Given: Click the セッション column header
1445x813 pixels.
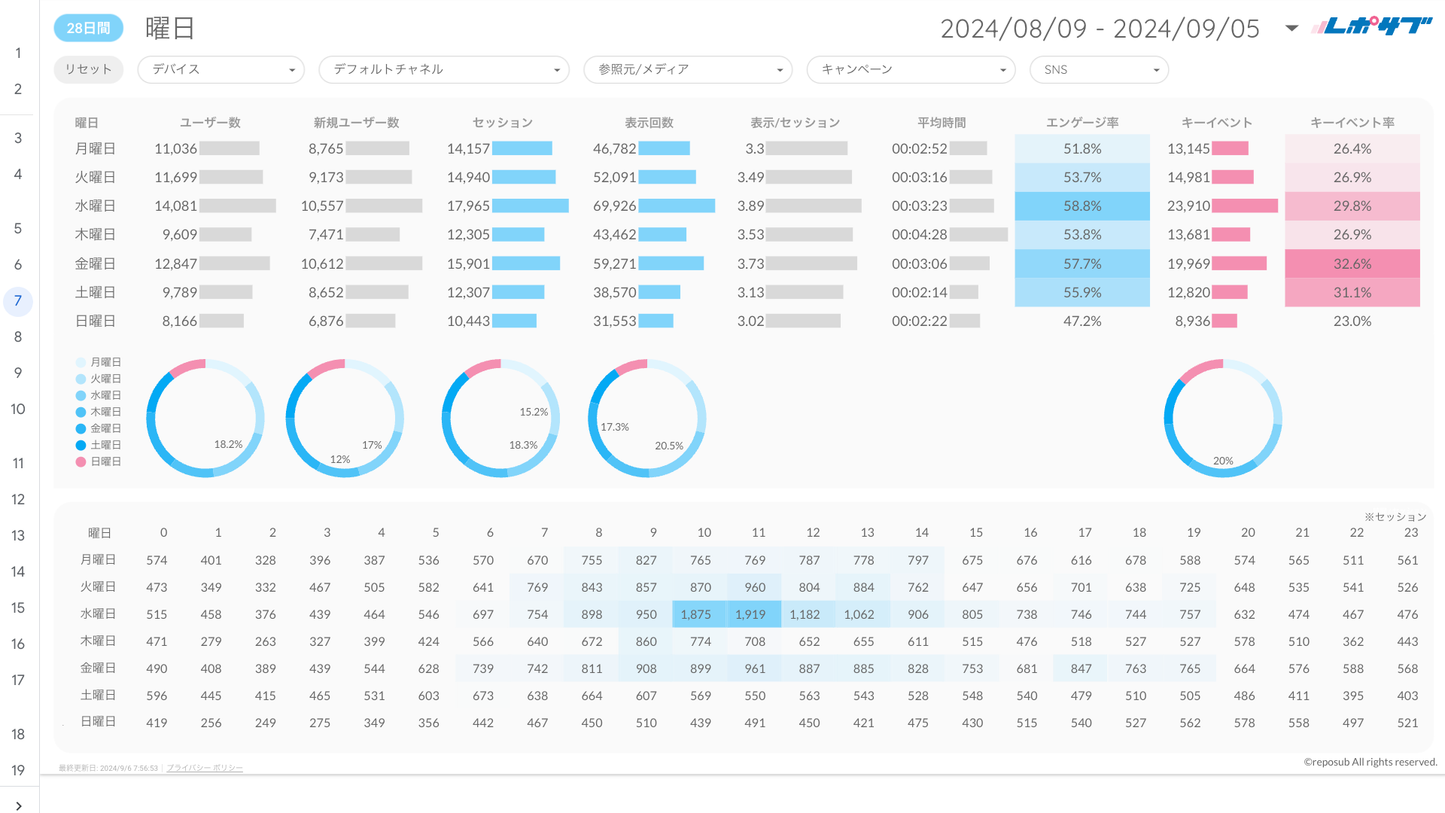Looking at the screenshot, I should 502,122.
